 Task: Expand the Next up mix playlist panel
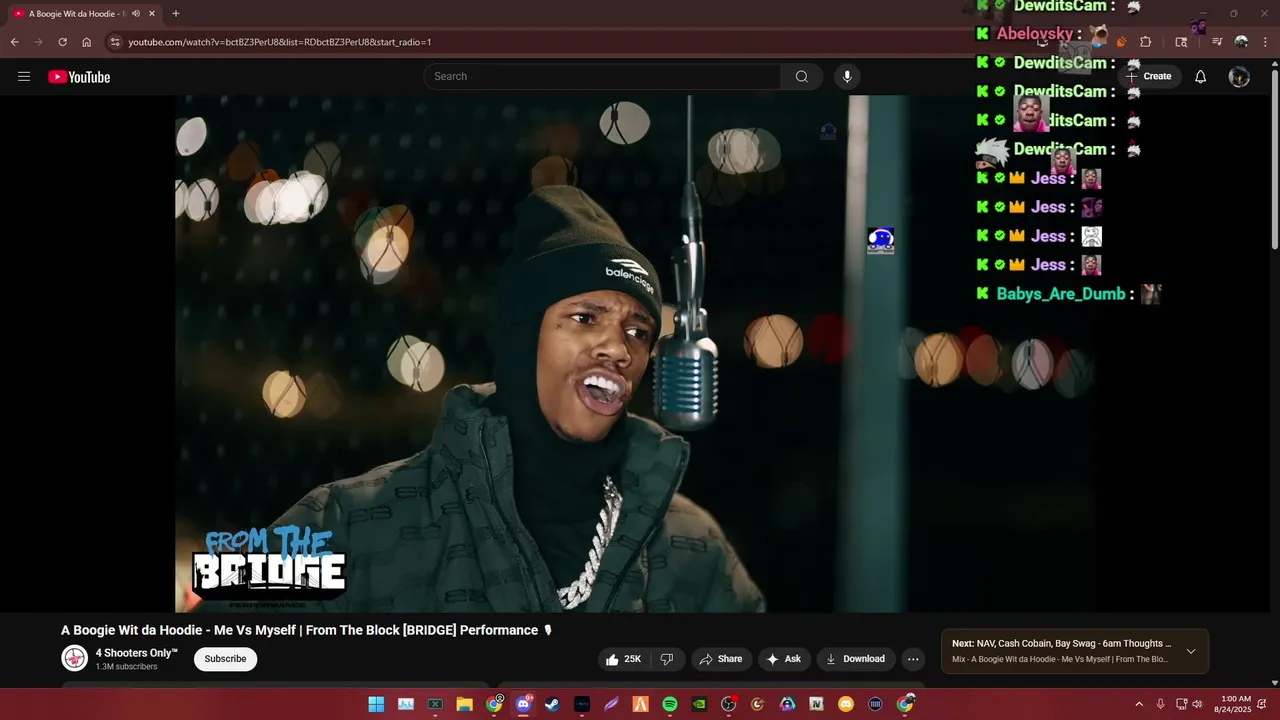tap(1191, 652)
